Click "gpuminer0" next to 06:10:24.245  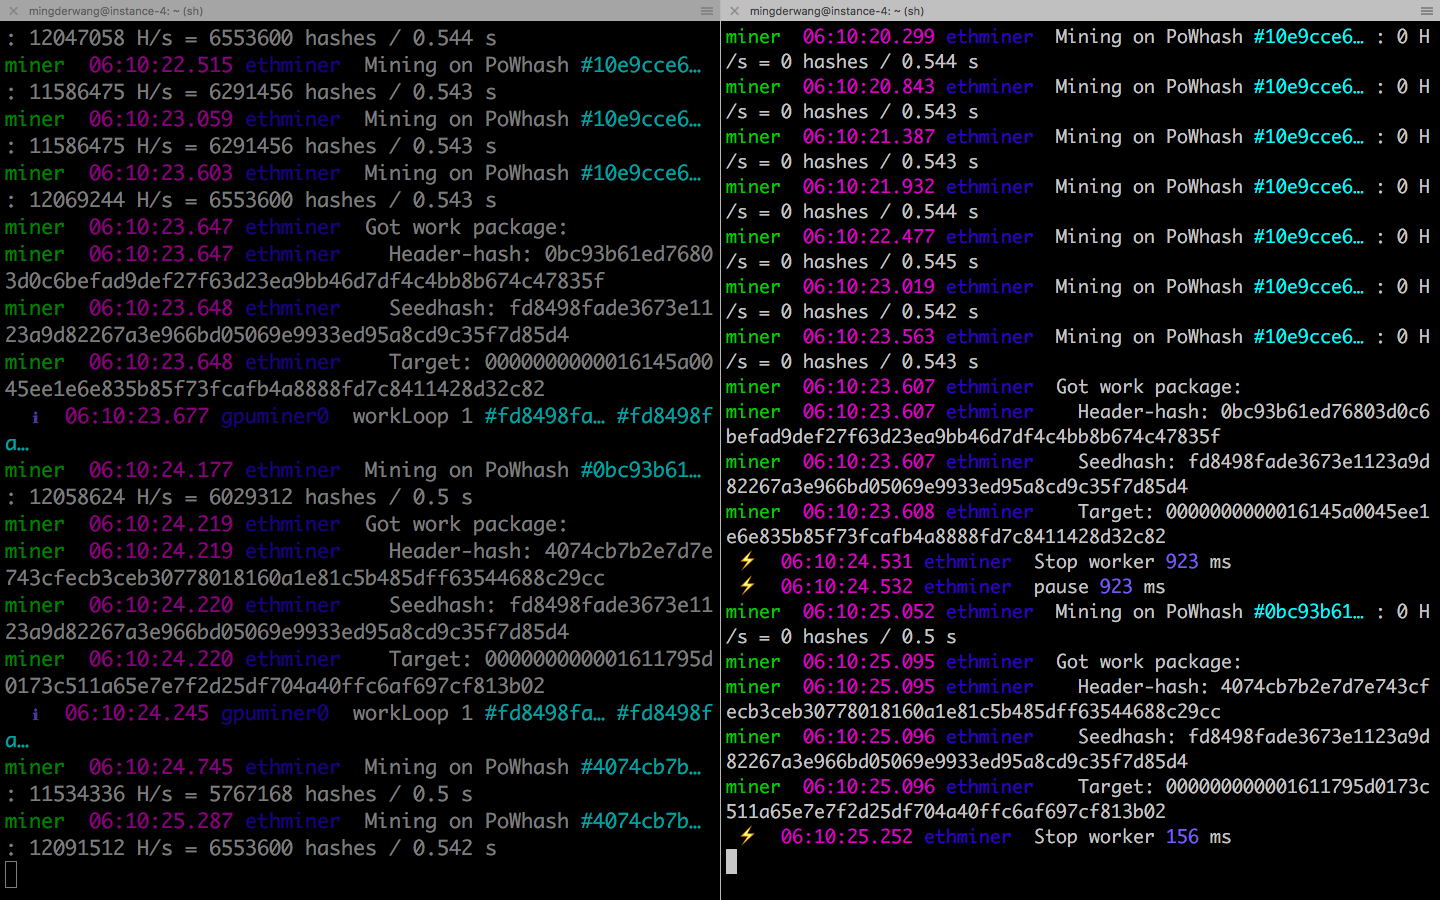click(x=275, y=713)
